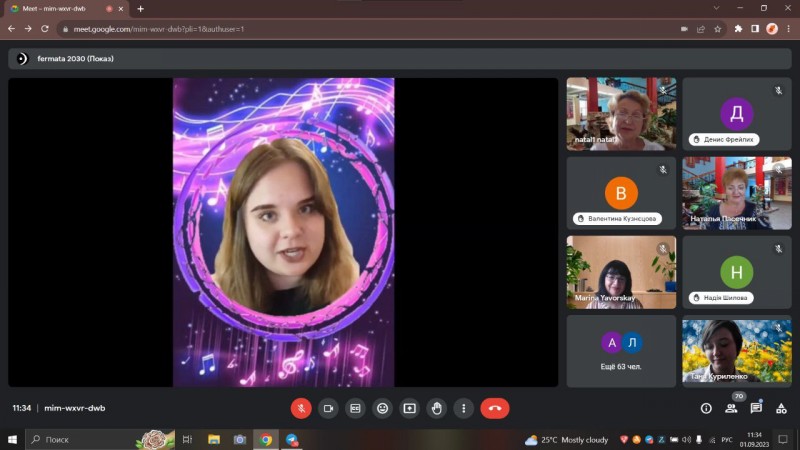This screenshot has height=450, width=800.
Task: Show the participants people panel
Action: click(x=731, y=408)
